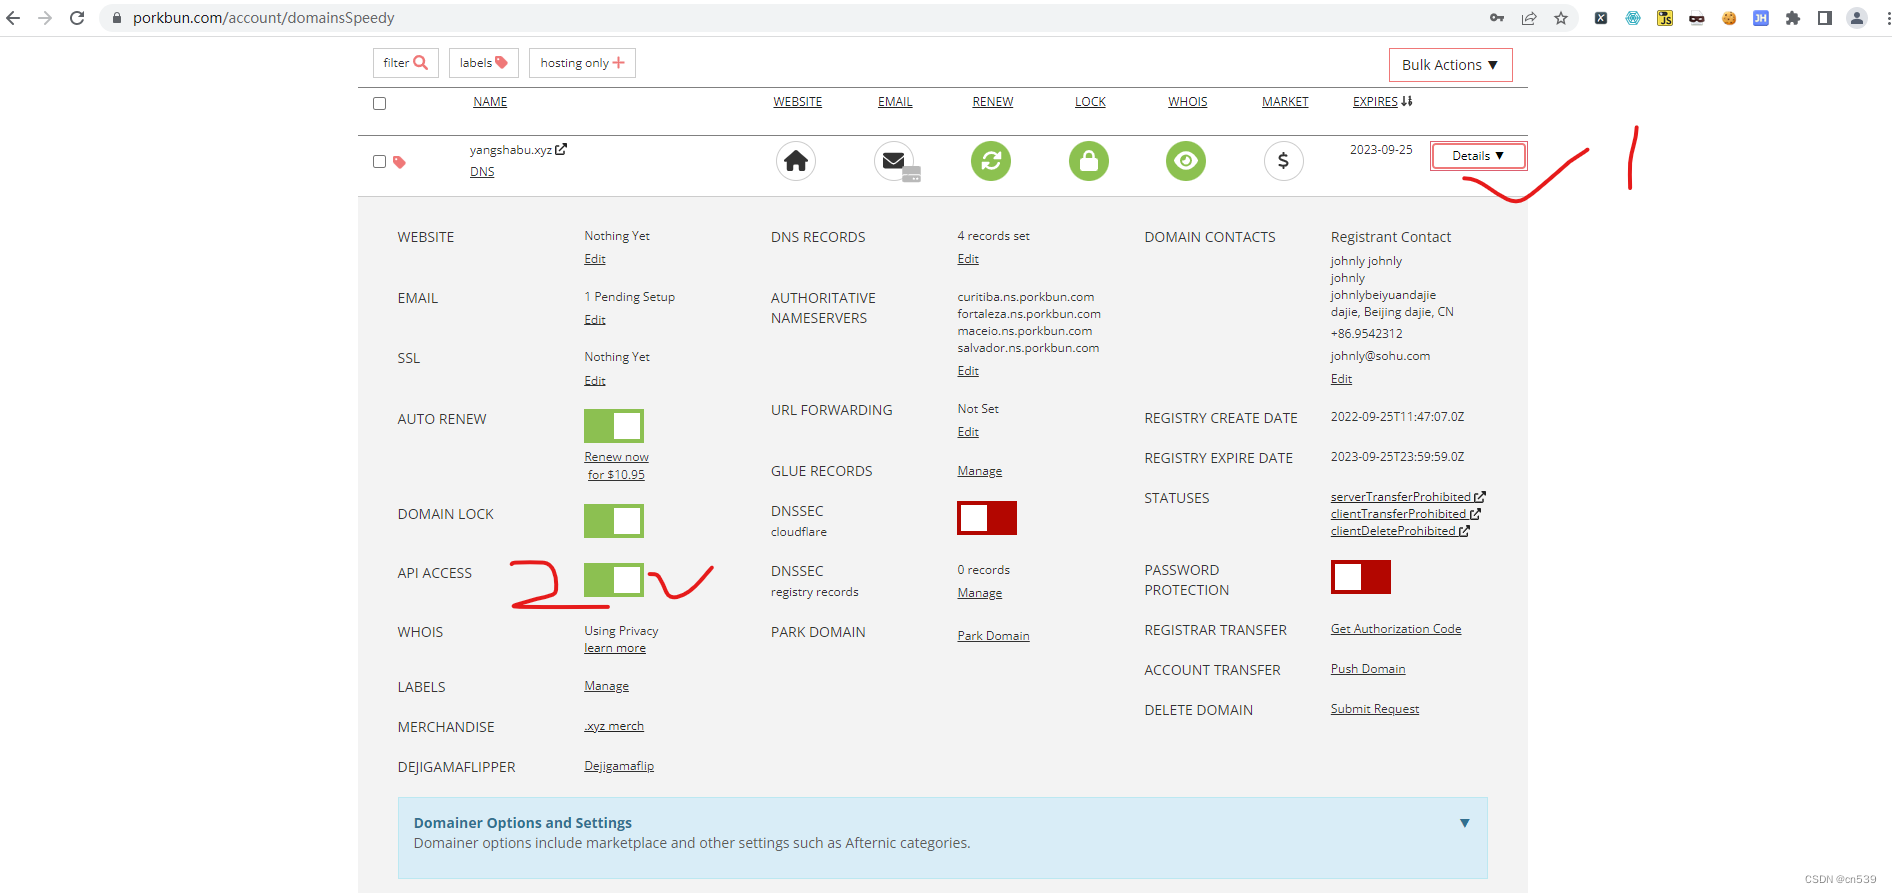Toggle the DNSSEC cloudflare switch
The width and height of the screenshot is (1892, 893).
pyautogui.click(x=987, y=518)
